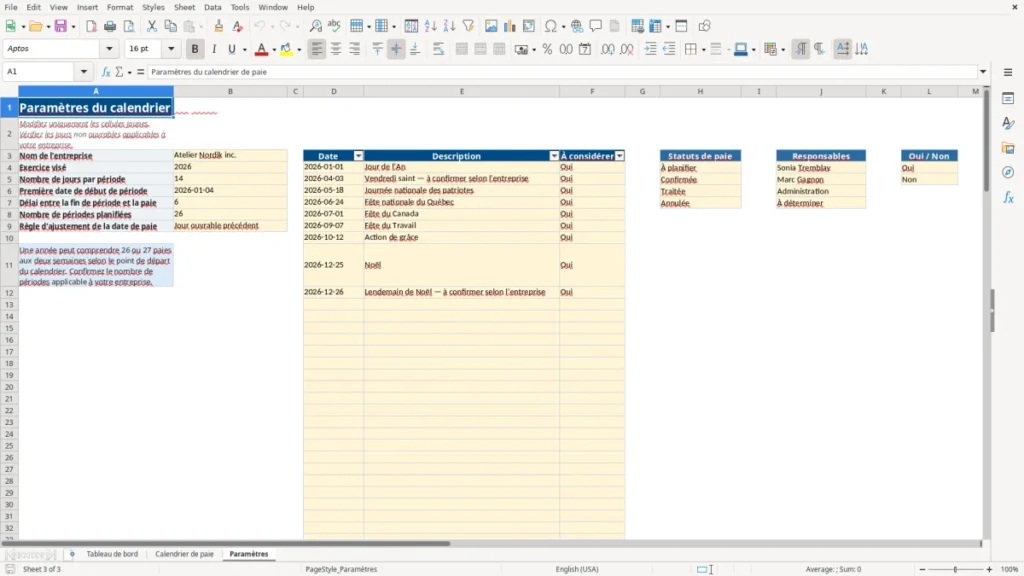This screenshot has width=1024, height=576.
Task: Switch to Calendrier de paie sheet tab
Action: (184, 554)
